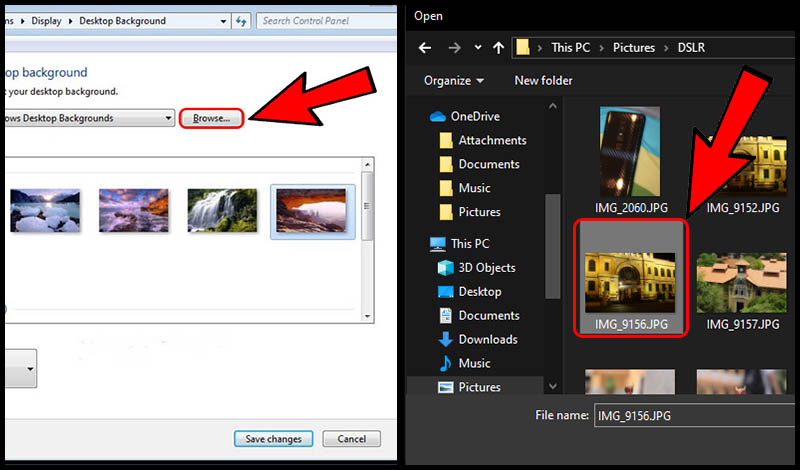Screen dimensions: 800x470
Task: Click Up one level arrow in Open dialog
Action: tap(498, 48)
